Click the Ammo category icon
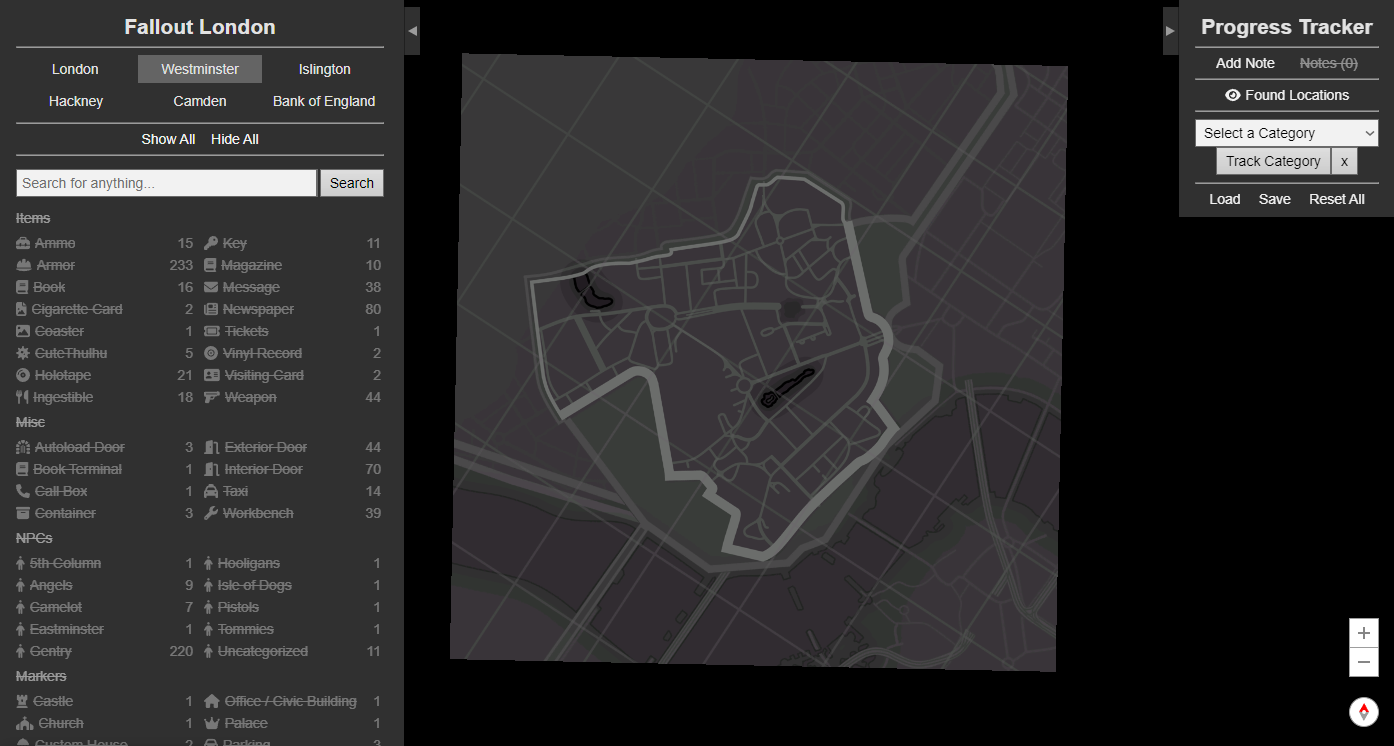The width and height of the screenshot is (1394, 746). tap(24, 243)
